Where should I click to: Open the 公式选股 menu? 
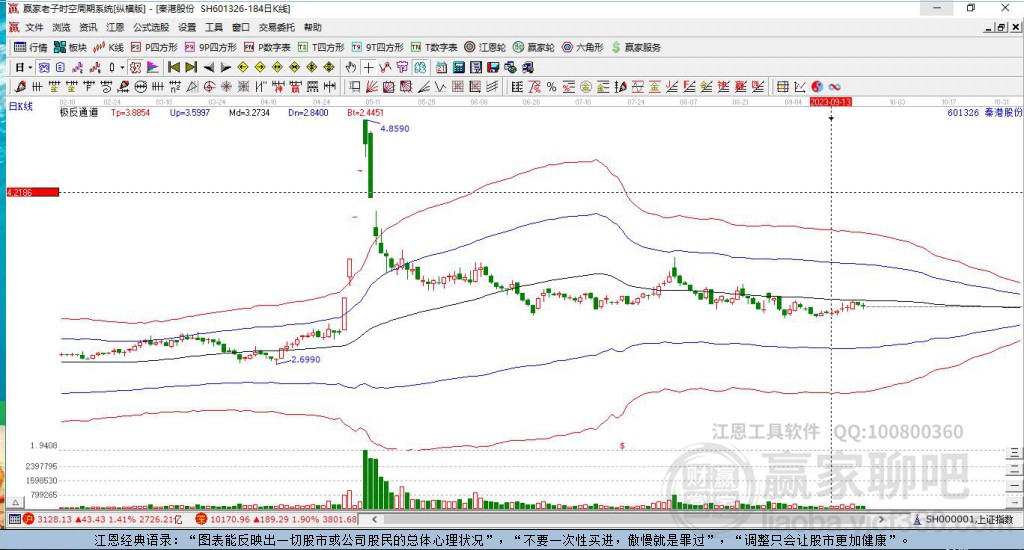[151, 27]
